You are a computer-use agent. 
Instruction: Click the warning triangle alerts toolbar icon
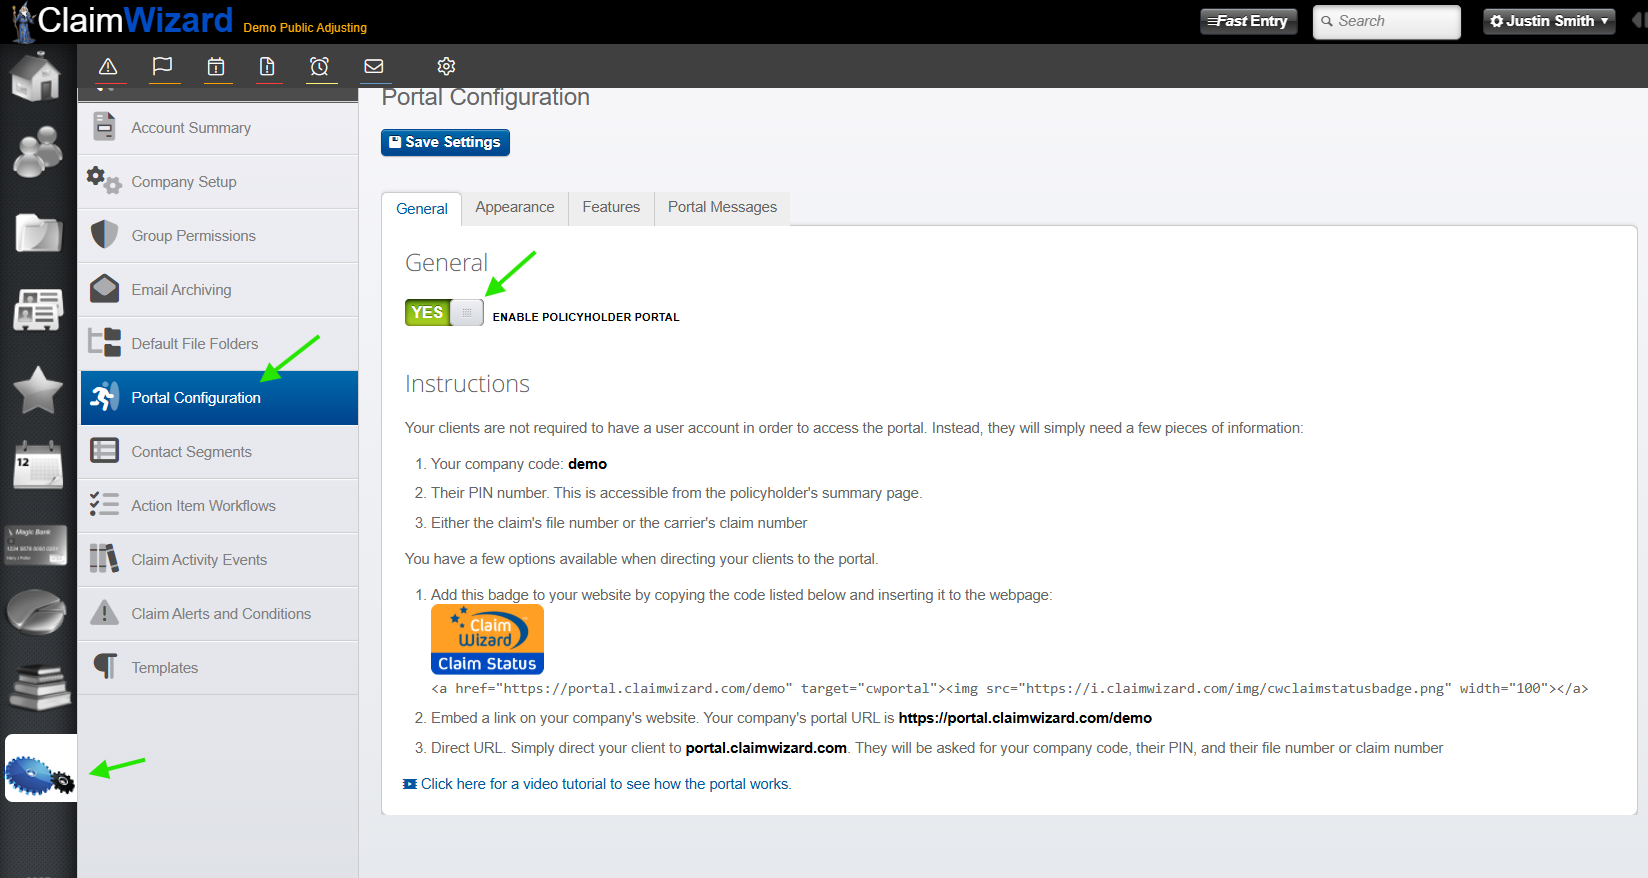(x=108, y=67)
